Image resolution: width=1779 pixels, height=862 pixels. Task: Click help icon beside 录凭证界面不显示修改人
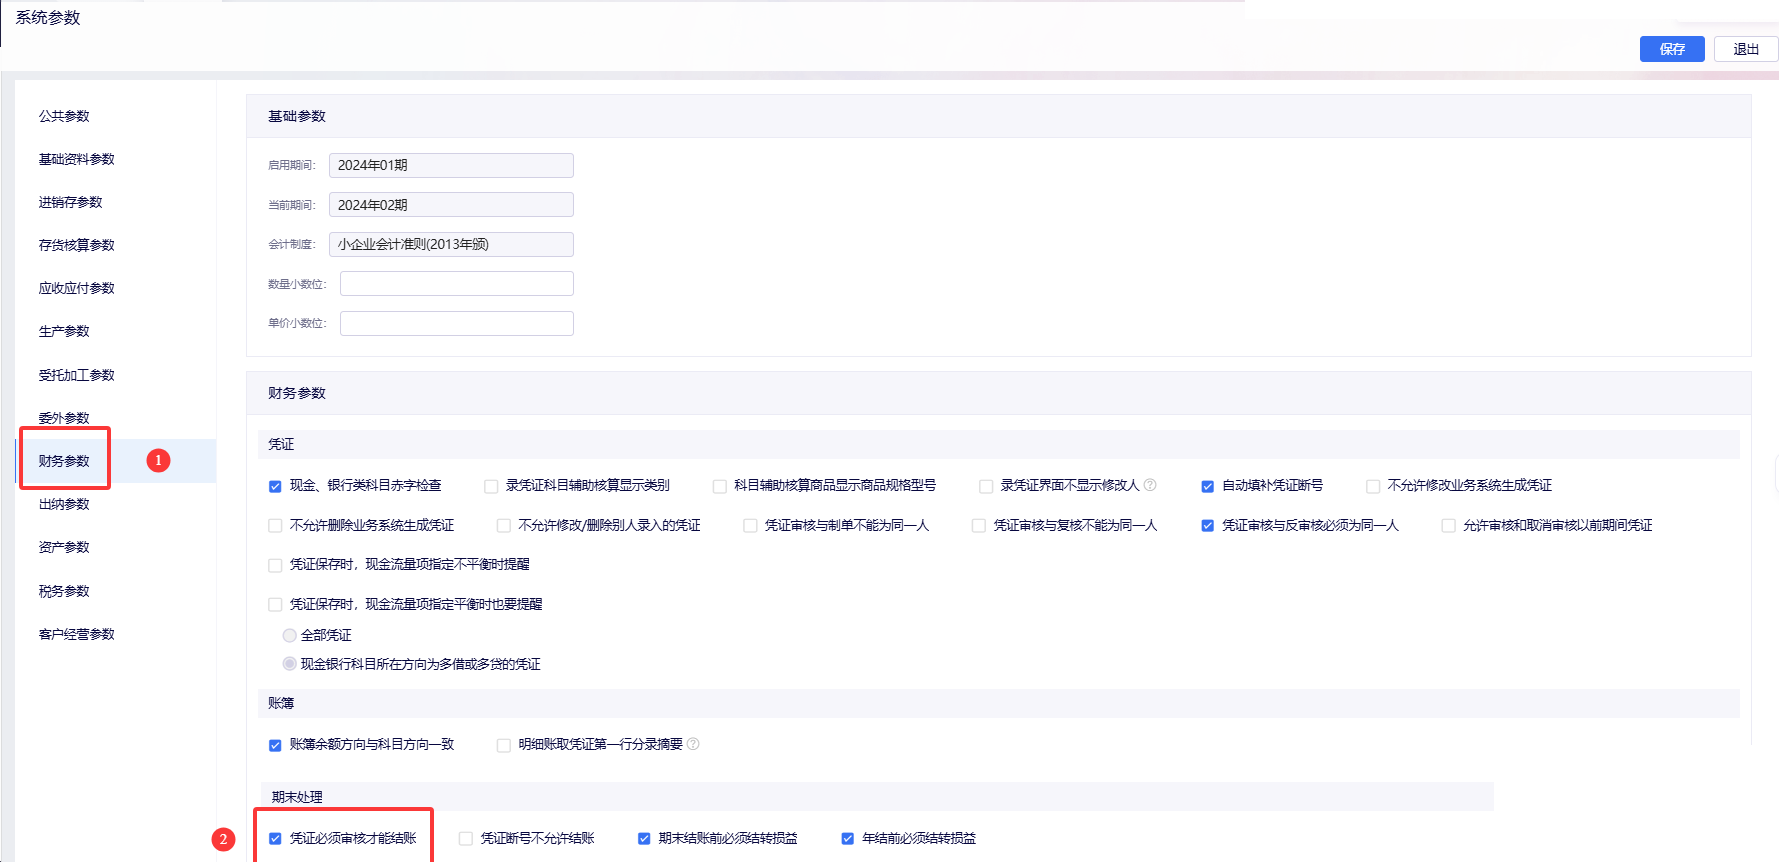click(1150, 485)
